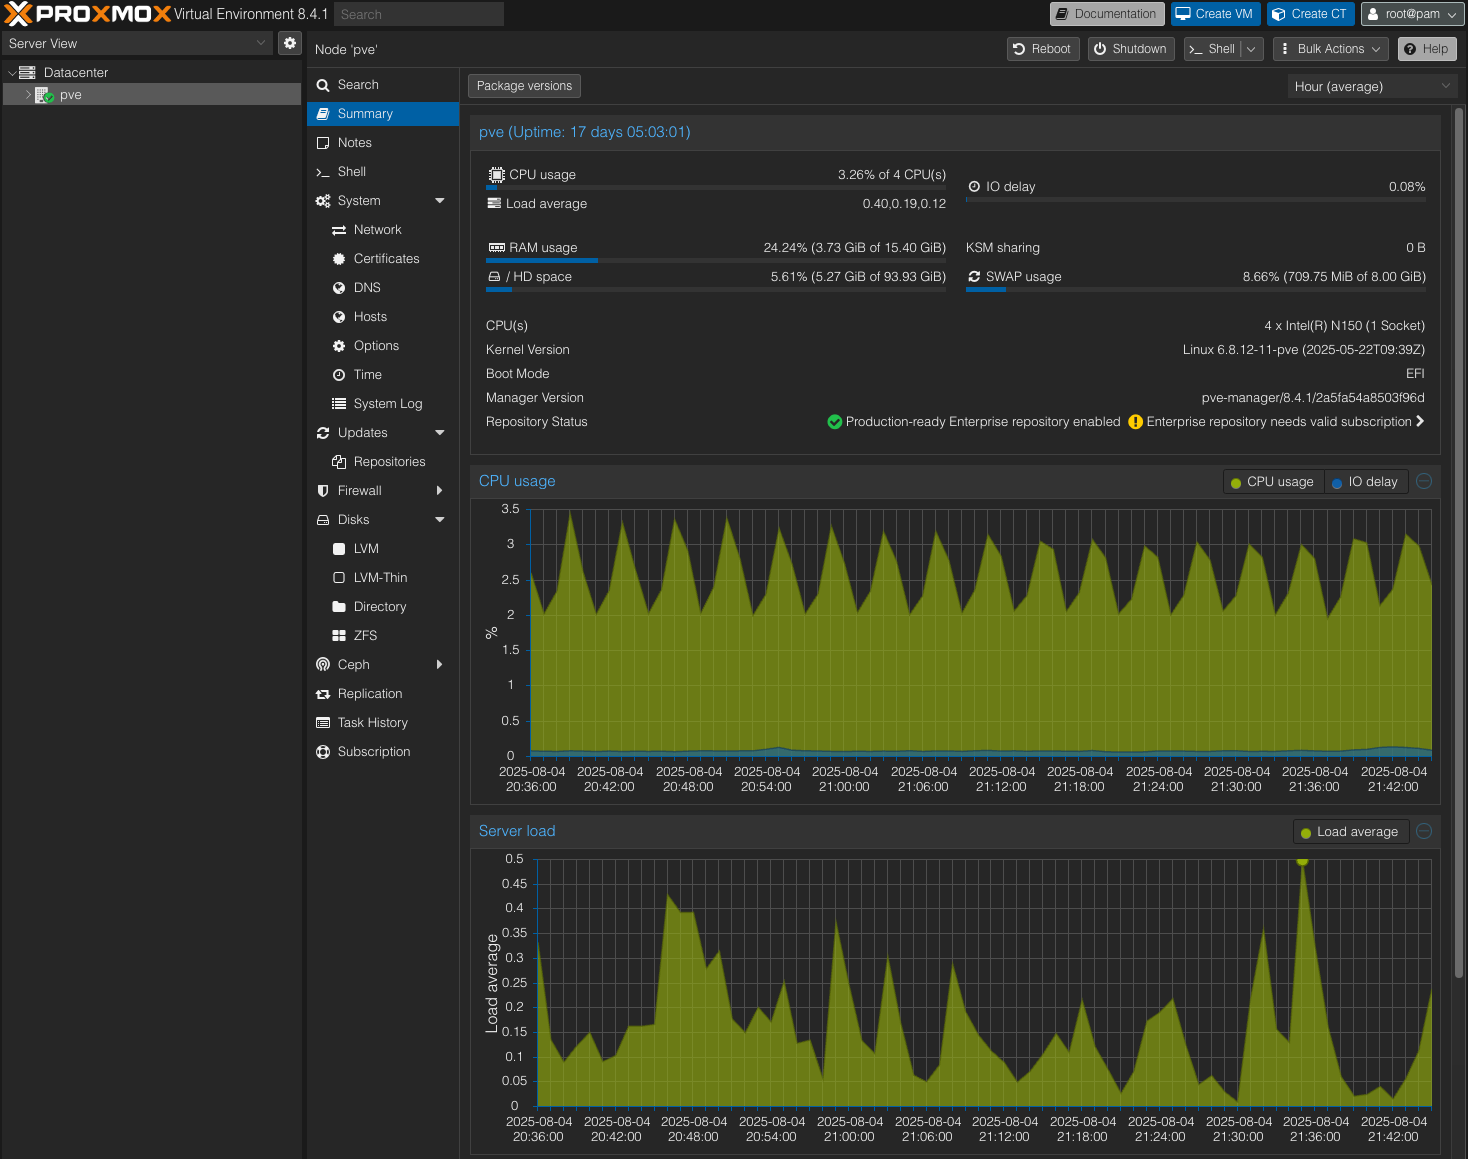Open the Bulk Actions menu

pos(1331,49)
